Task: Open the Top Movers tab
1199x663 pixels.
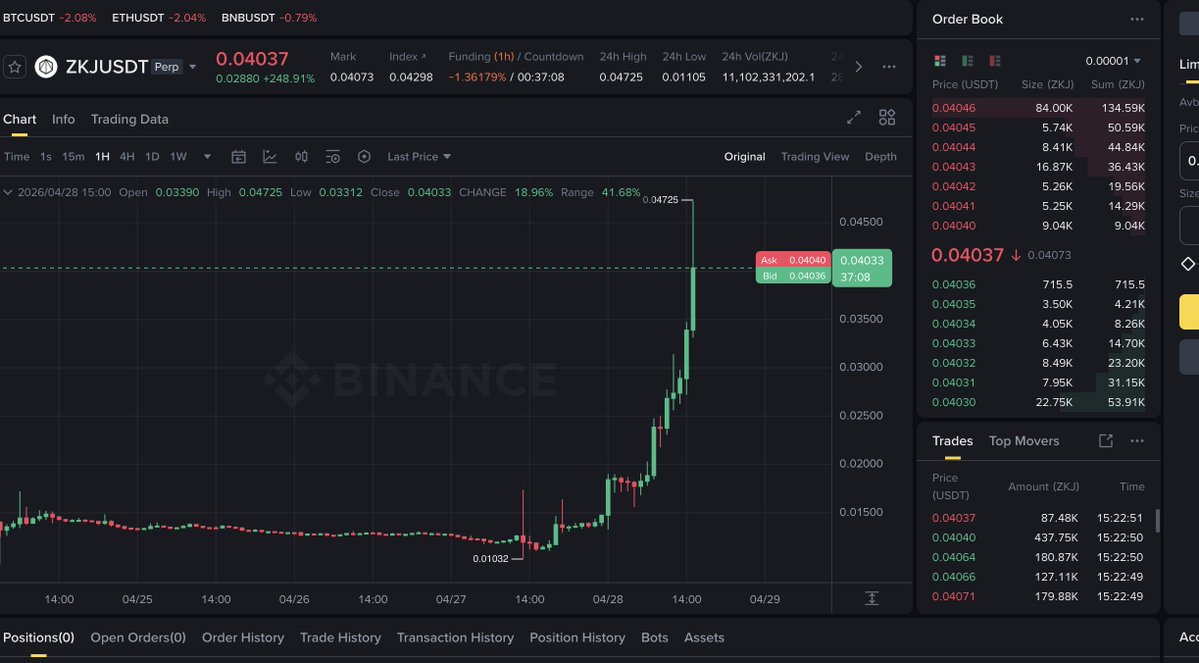Action: [x=1024, y=441]
